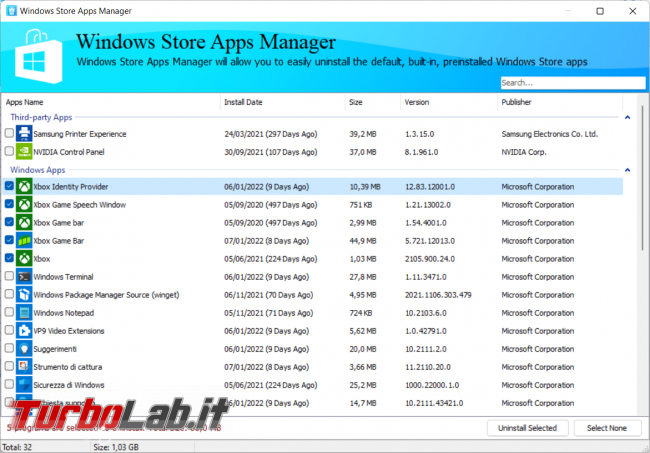Click into the Search field
This screenshot has height=453, width=650.
pyautogui.click(x=572, y=83)
